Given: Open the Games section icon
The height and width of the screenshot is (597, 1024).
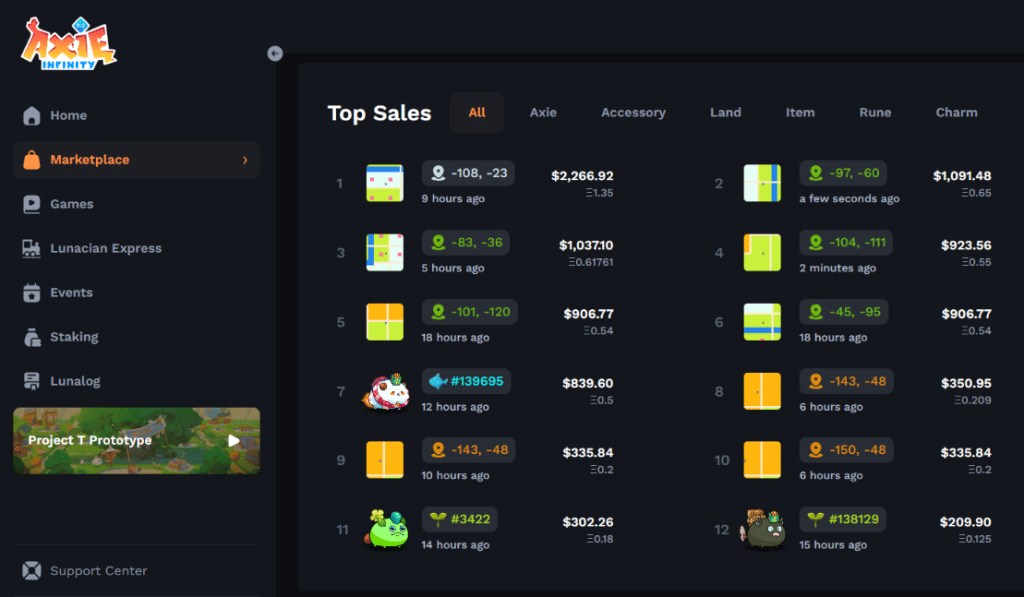Looking at the screenshot, I should click(x=31, y=204).
